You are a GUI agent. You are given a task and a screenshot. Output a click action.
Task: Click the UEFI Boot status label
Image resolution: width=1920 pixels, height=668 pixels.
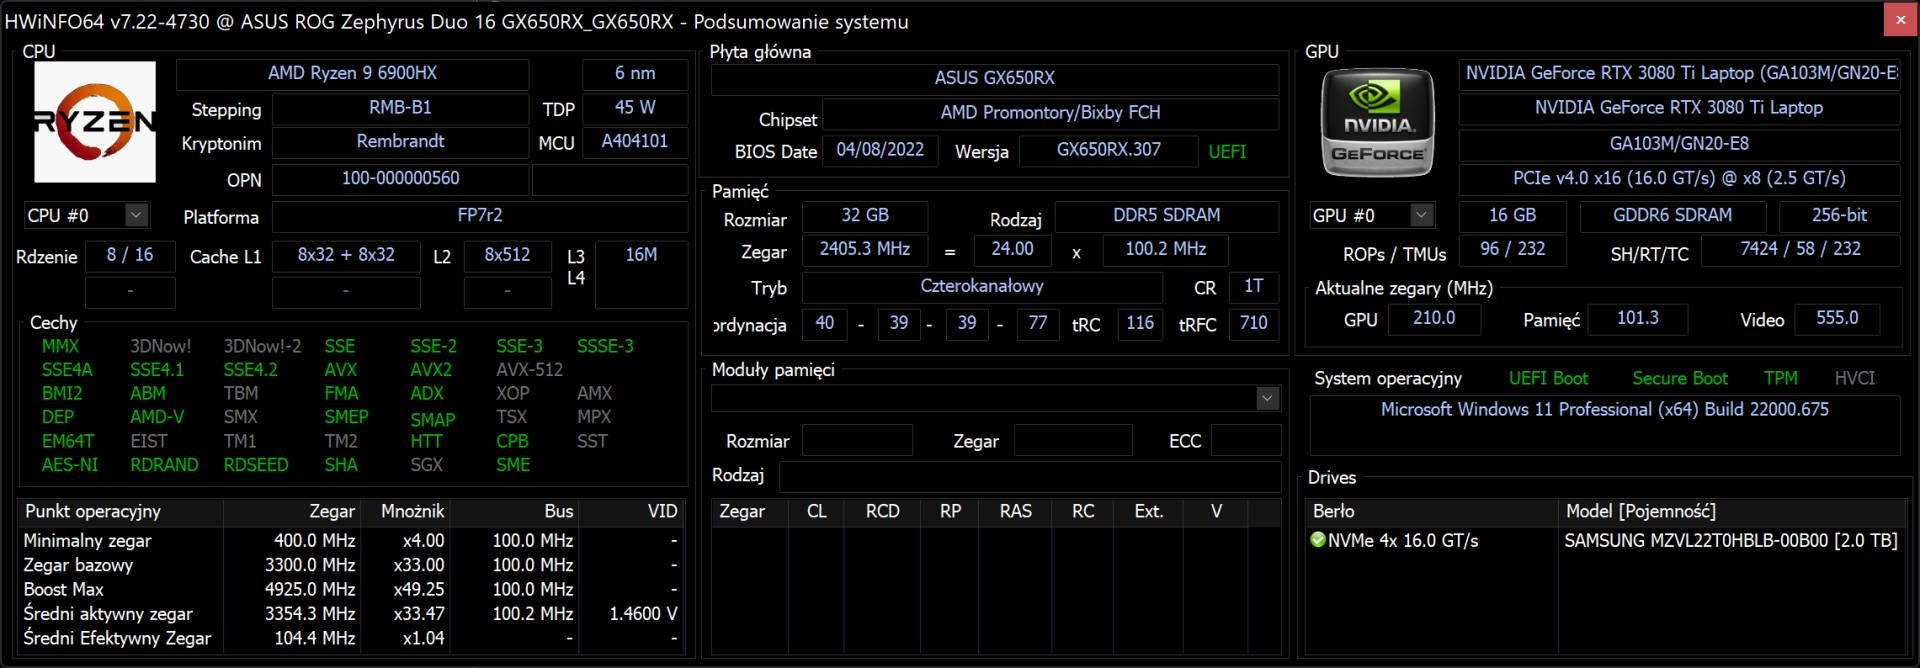[1548, 379]
